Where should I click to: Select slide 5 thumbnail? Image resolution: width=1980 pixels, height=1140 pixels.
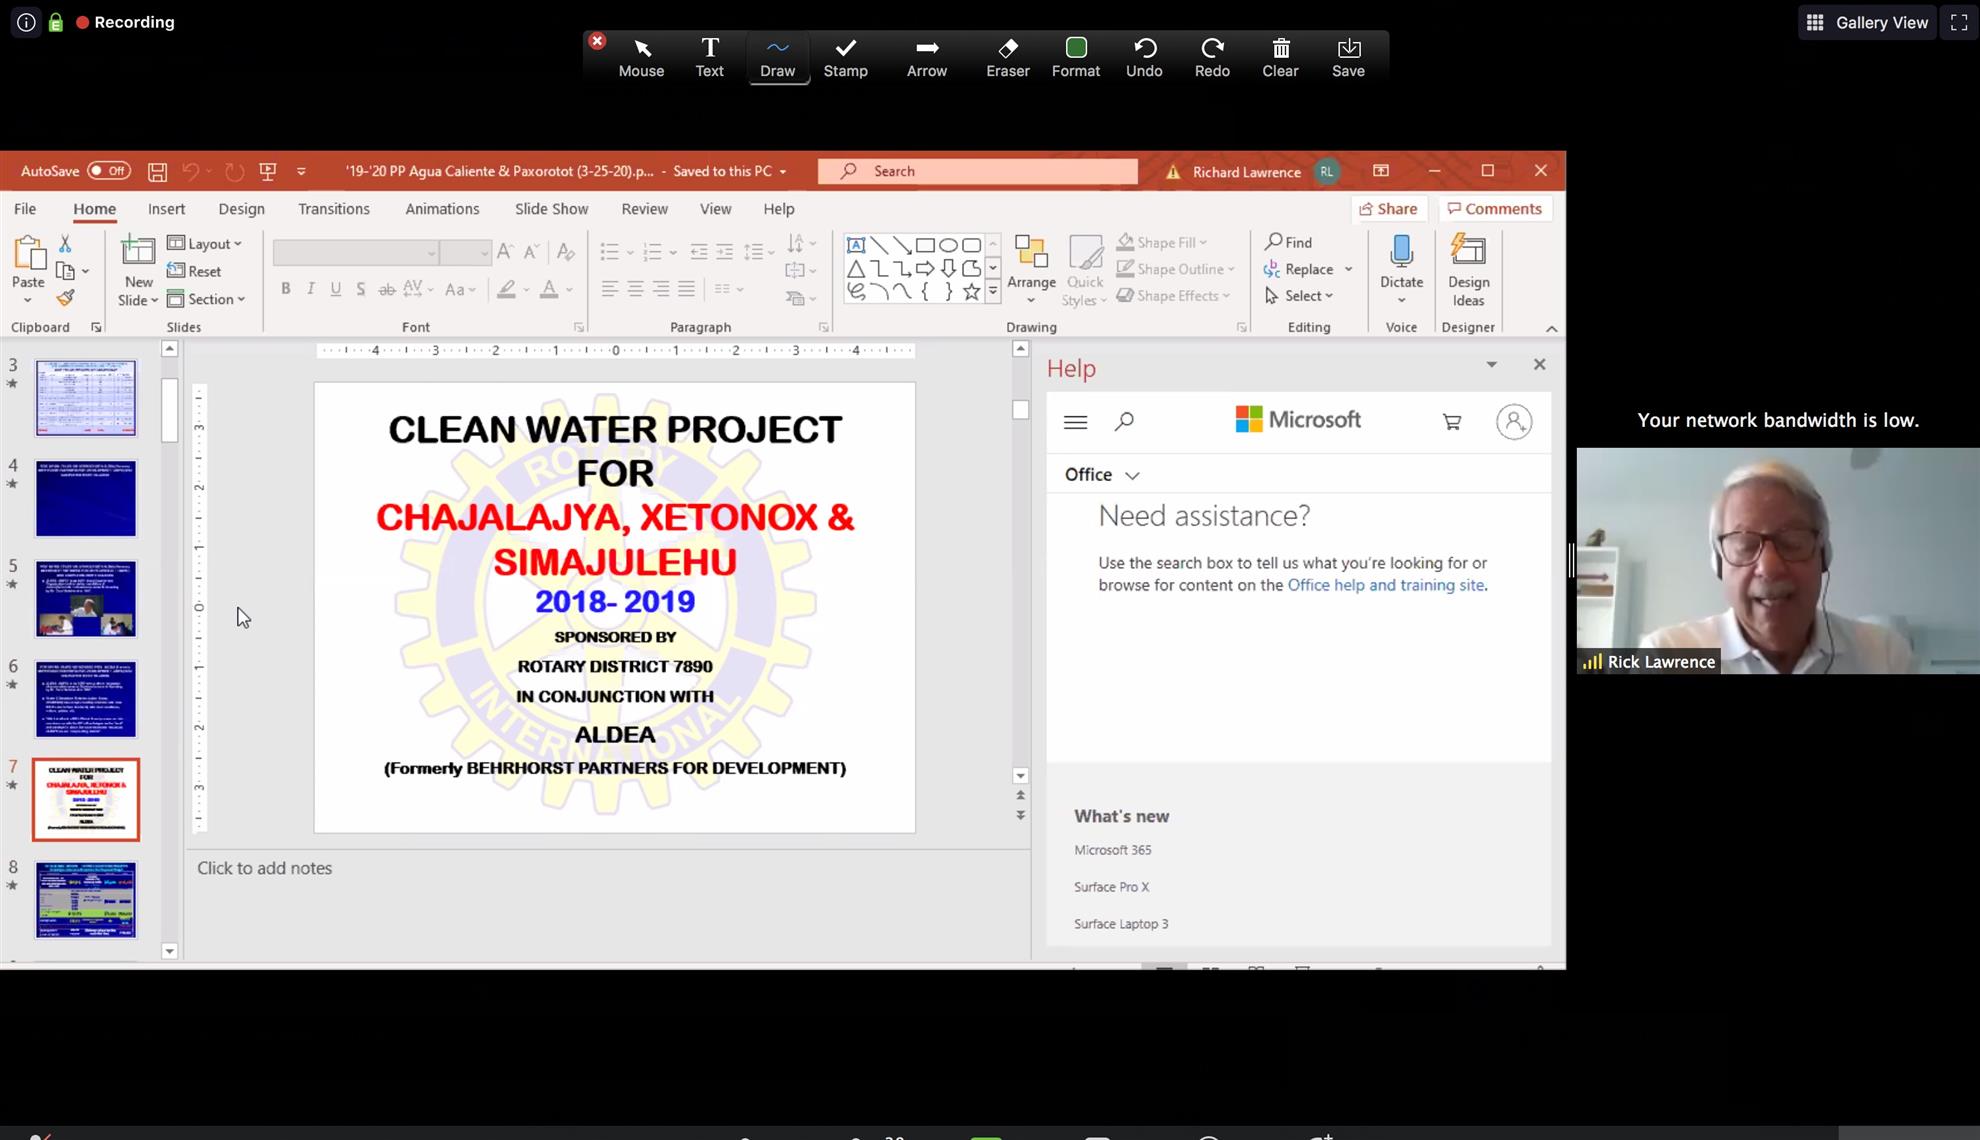click(x=86, y=598)
